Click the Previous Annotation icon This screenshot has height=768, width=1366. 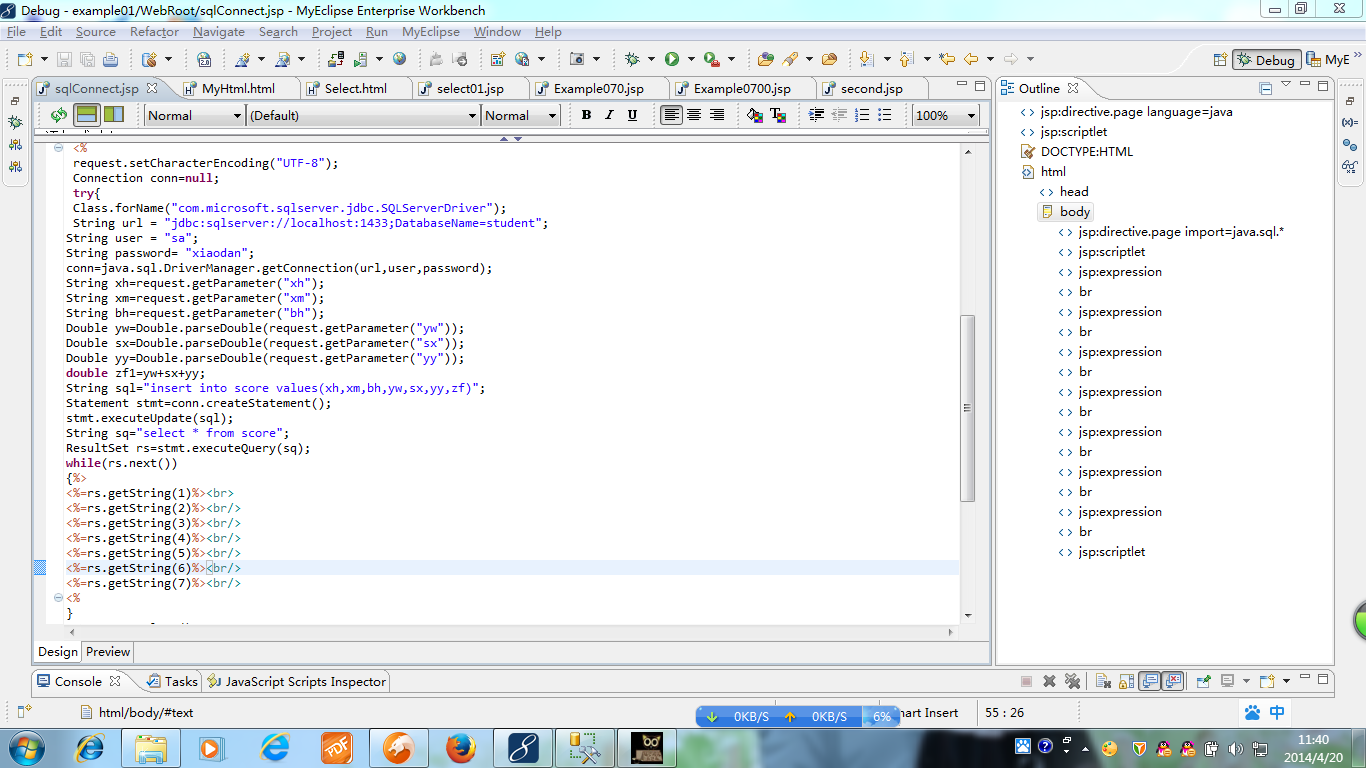point(906,59)
